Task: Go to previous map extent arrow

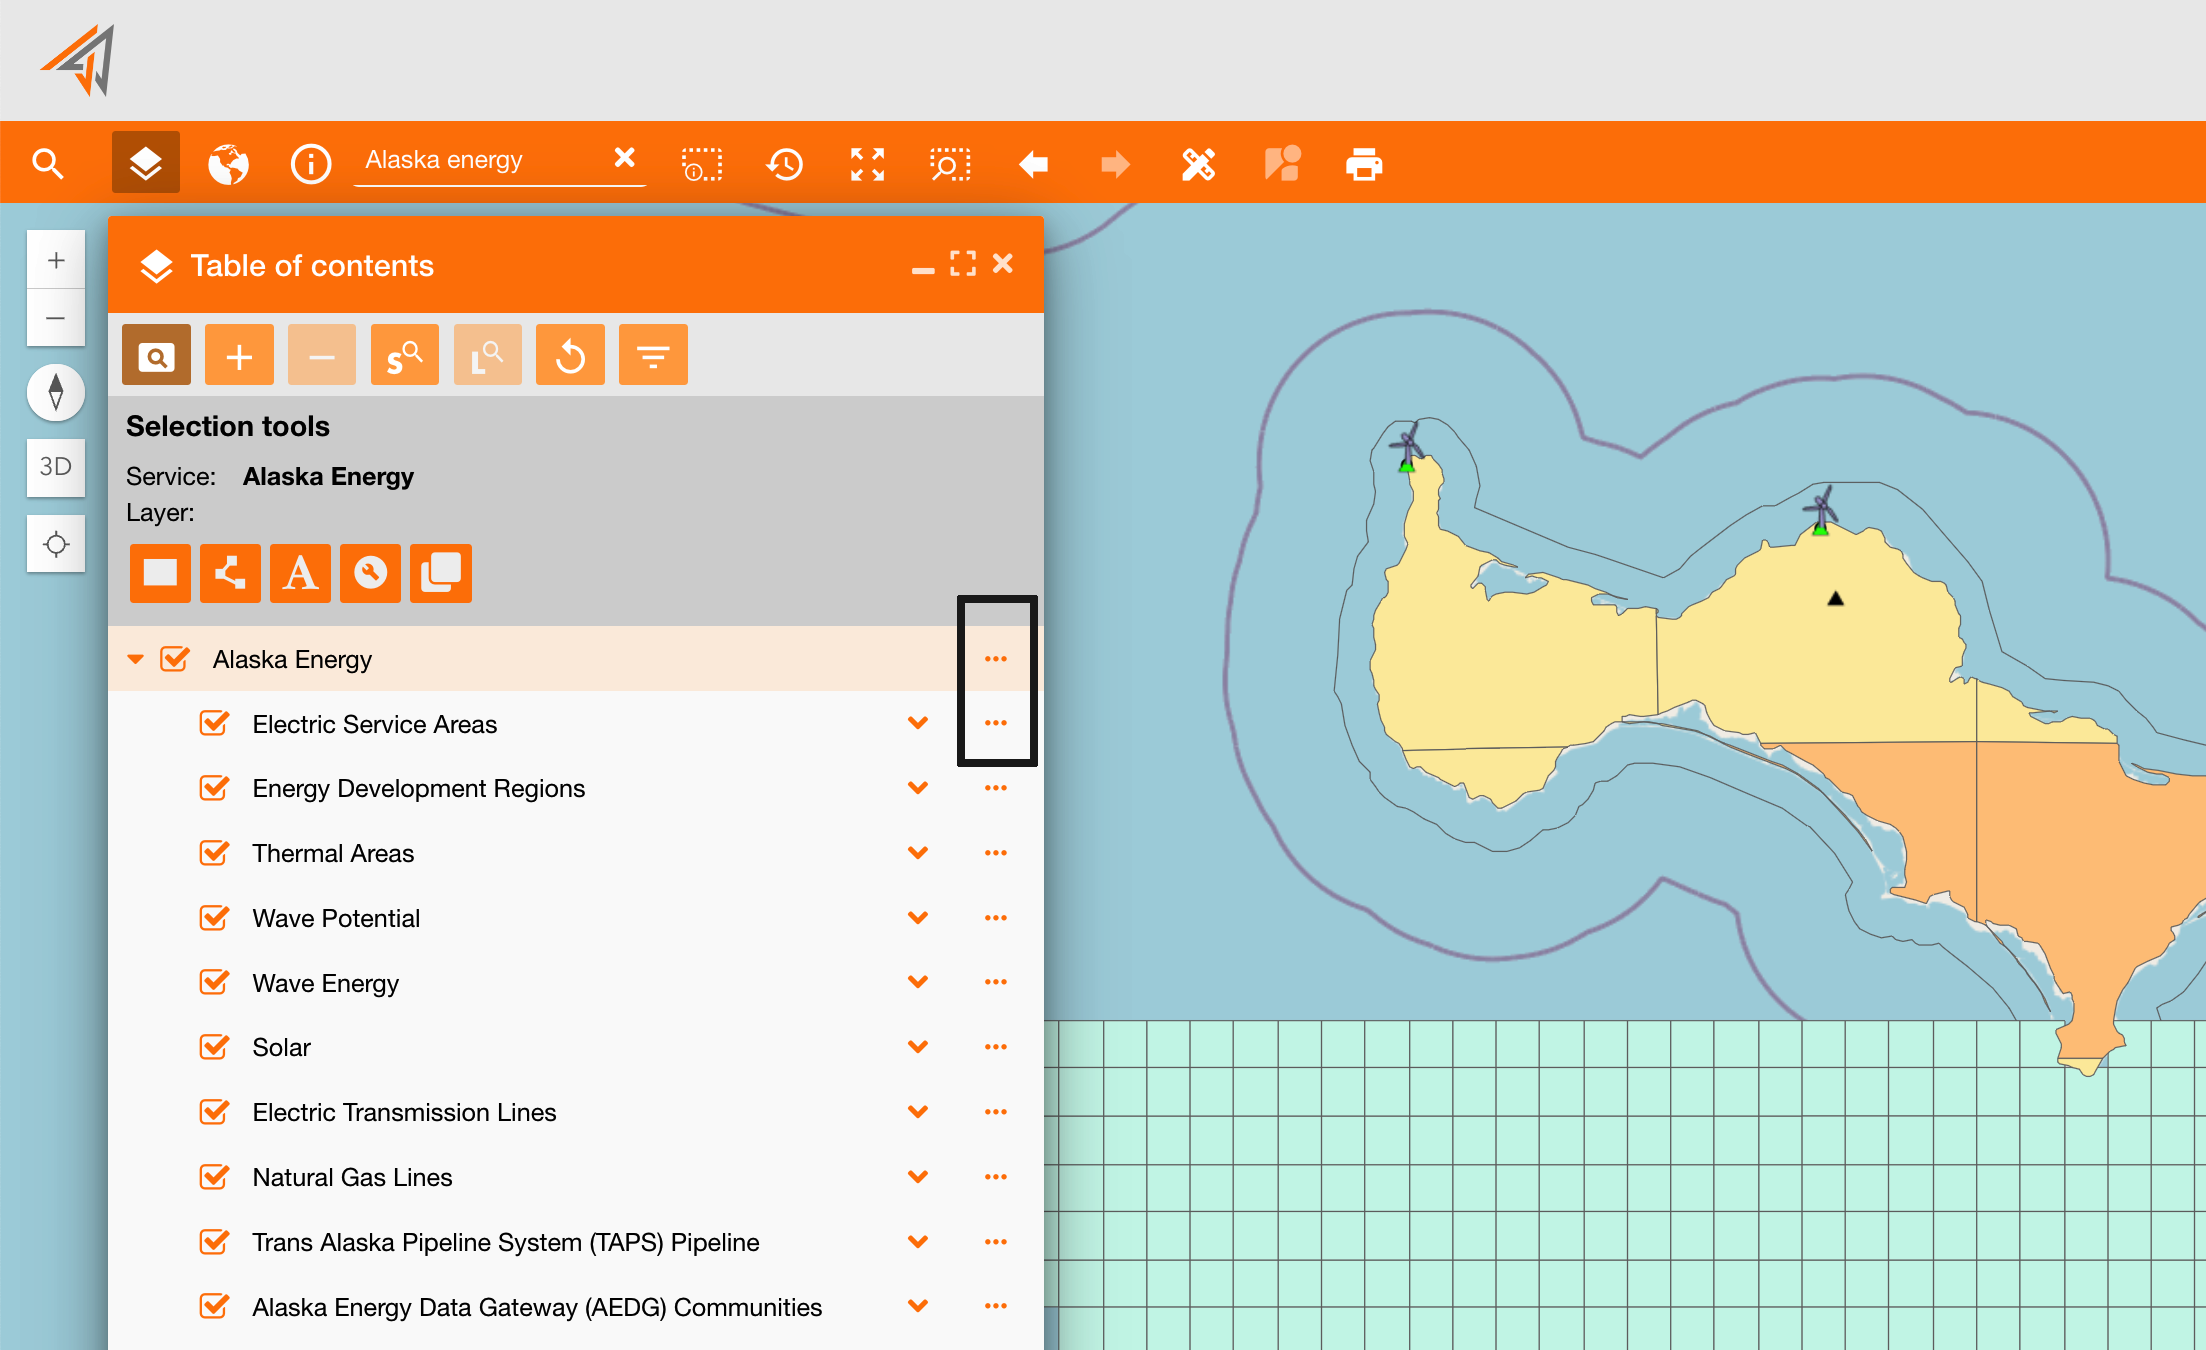Action: [x=1033, y=164]
